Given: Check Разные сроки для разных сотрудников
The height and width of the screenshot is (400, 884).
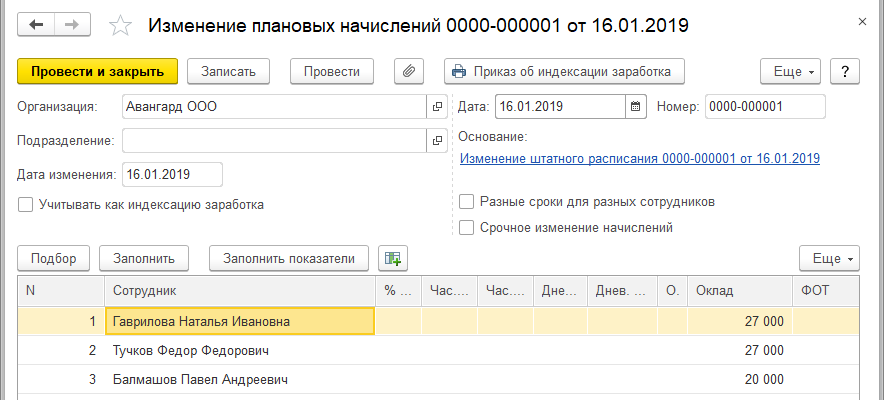Looking at the screenshot, I should pyautogui.click(x=466, y=202).
